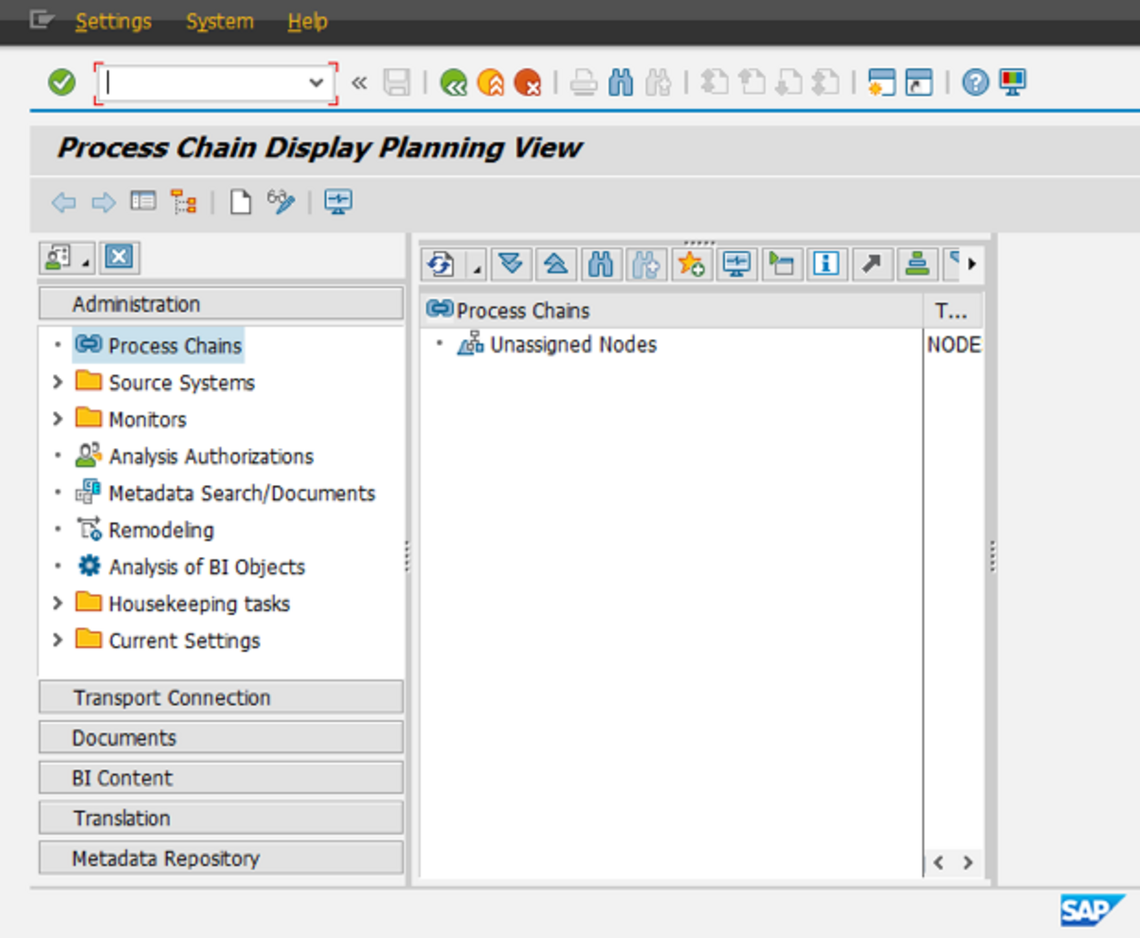Click the green Enter checkmark icon

[x=62, y=82]
